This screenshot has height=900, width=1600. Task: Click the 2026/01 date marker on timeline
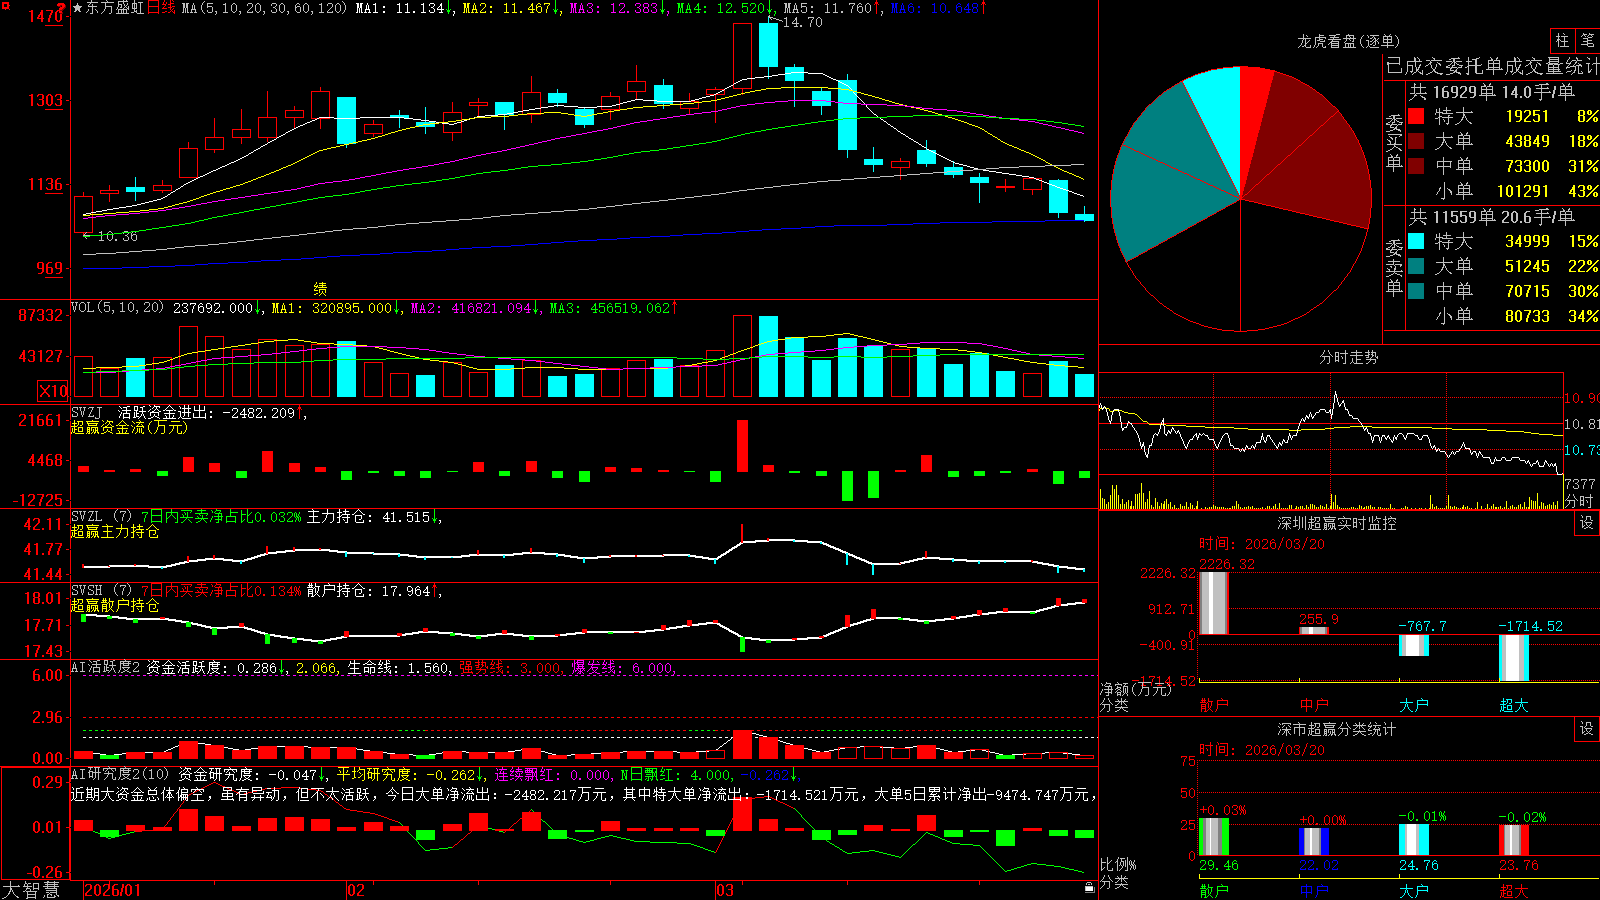tap(113, 890)
